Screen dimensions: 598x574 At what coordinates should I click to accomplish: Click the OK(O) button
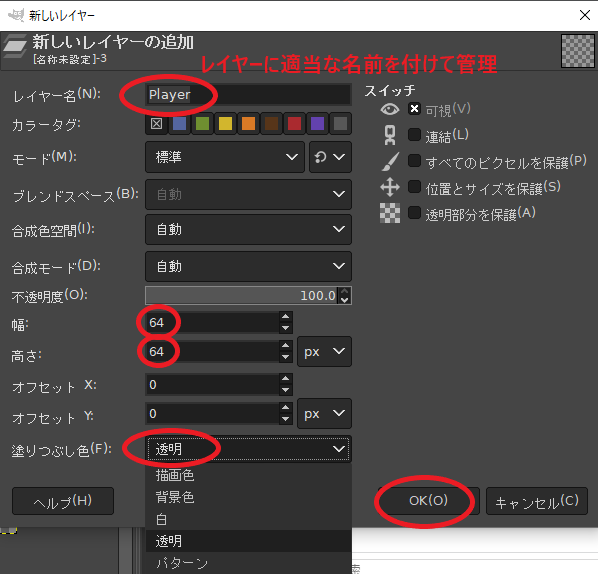(429, 501)
